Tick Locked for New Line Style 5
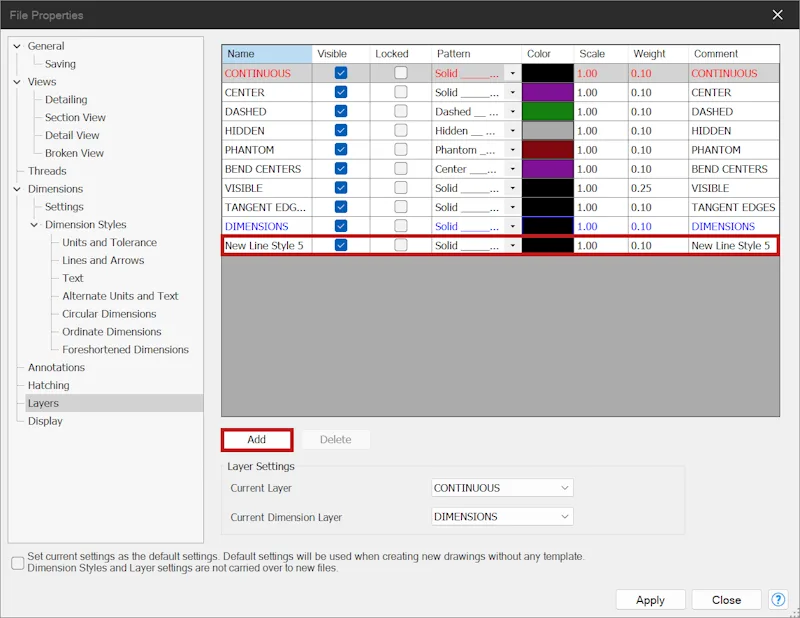The width and height of the screenshot is (800, 618). coord(401,245)
